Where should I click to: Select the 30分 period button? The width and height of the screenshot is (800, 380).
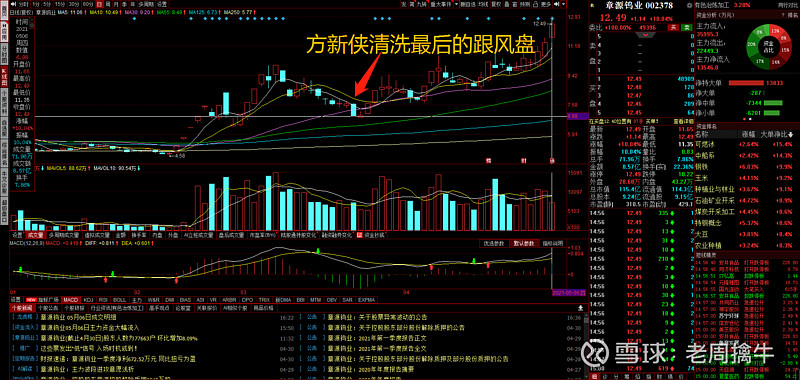pyautogui.click(x=74, y=5)
